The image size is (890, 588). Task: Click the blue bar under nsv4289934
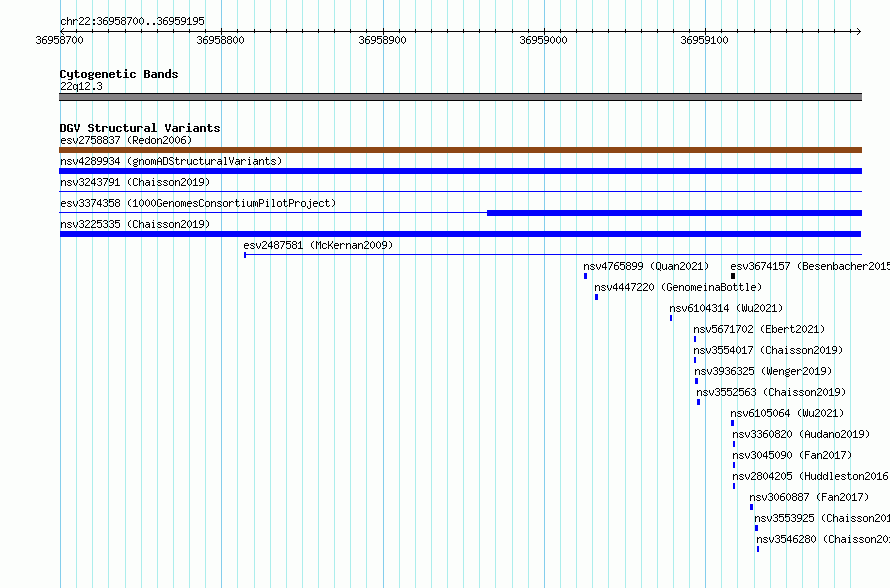click(460, 171)
